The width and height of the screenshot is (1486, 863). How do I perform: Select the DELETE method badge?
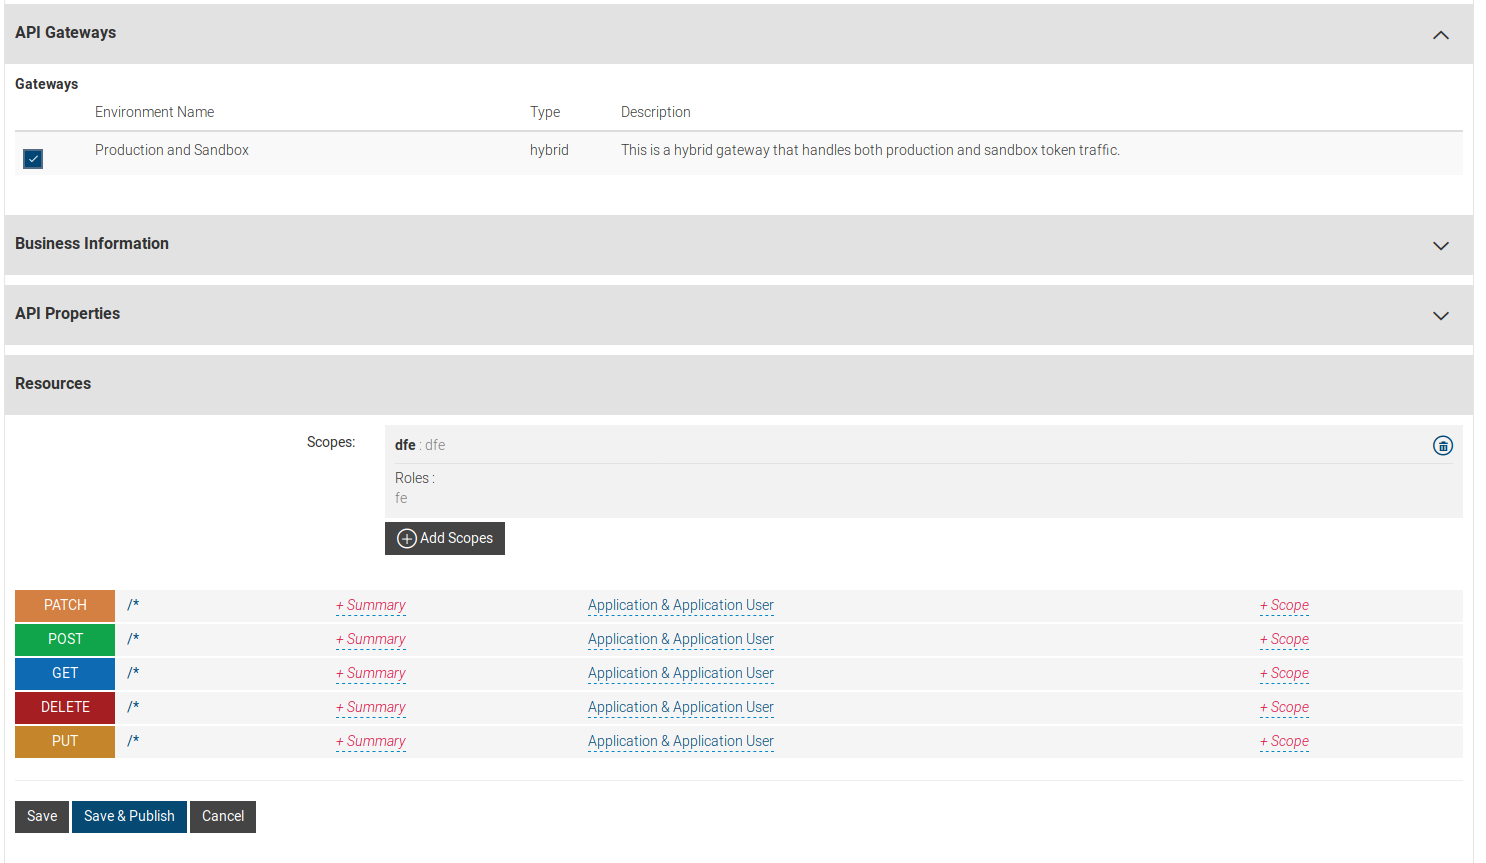[64, 706]
